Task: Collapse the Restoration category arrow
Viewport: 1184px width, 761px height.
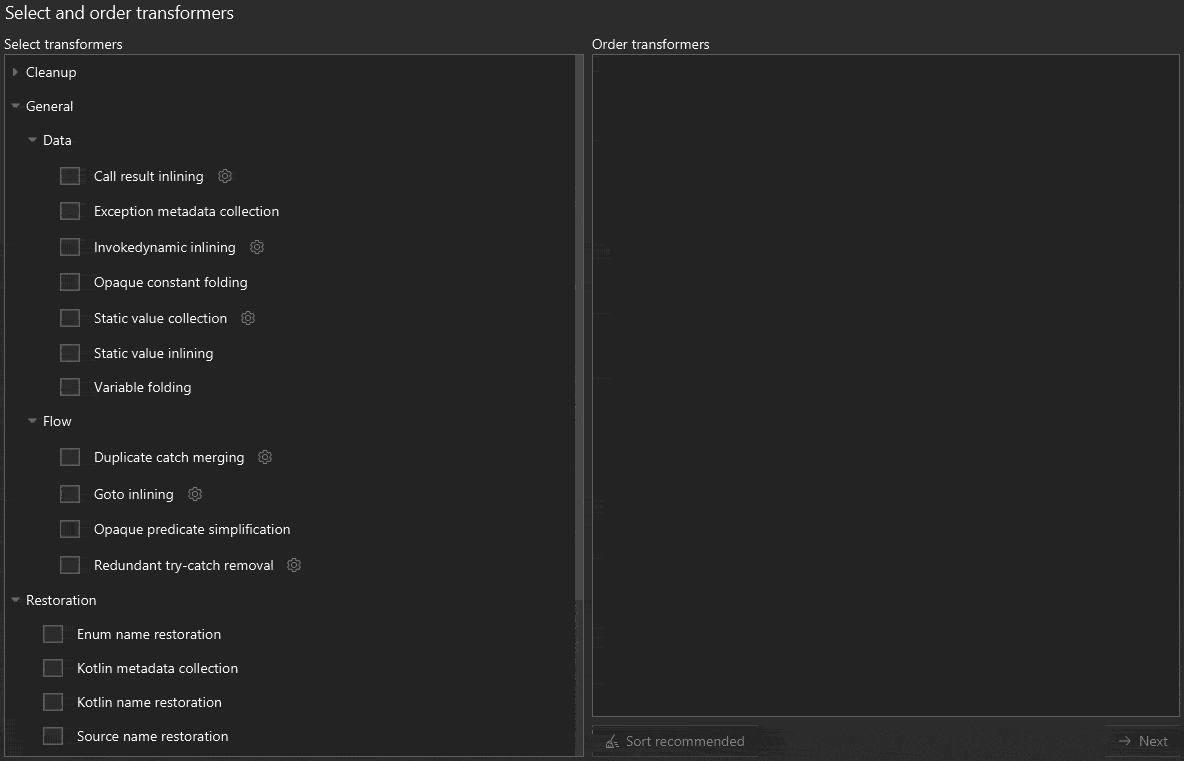Action: point(15,599)
